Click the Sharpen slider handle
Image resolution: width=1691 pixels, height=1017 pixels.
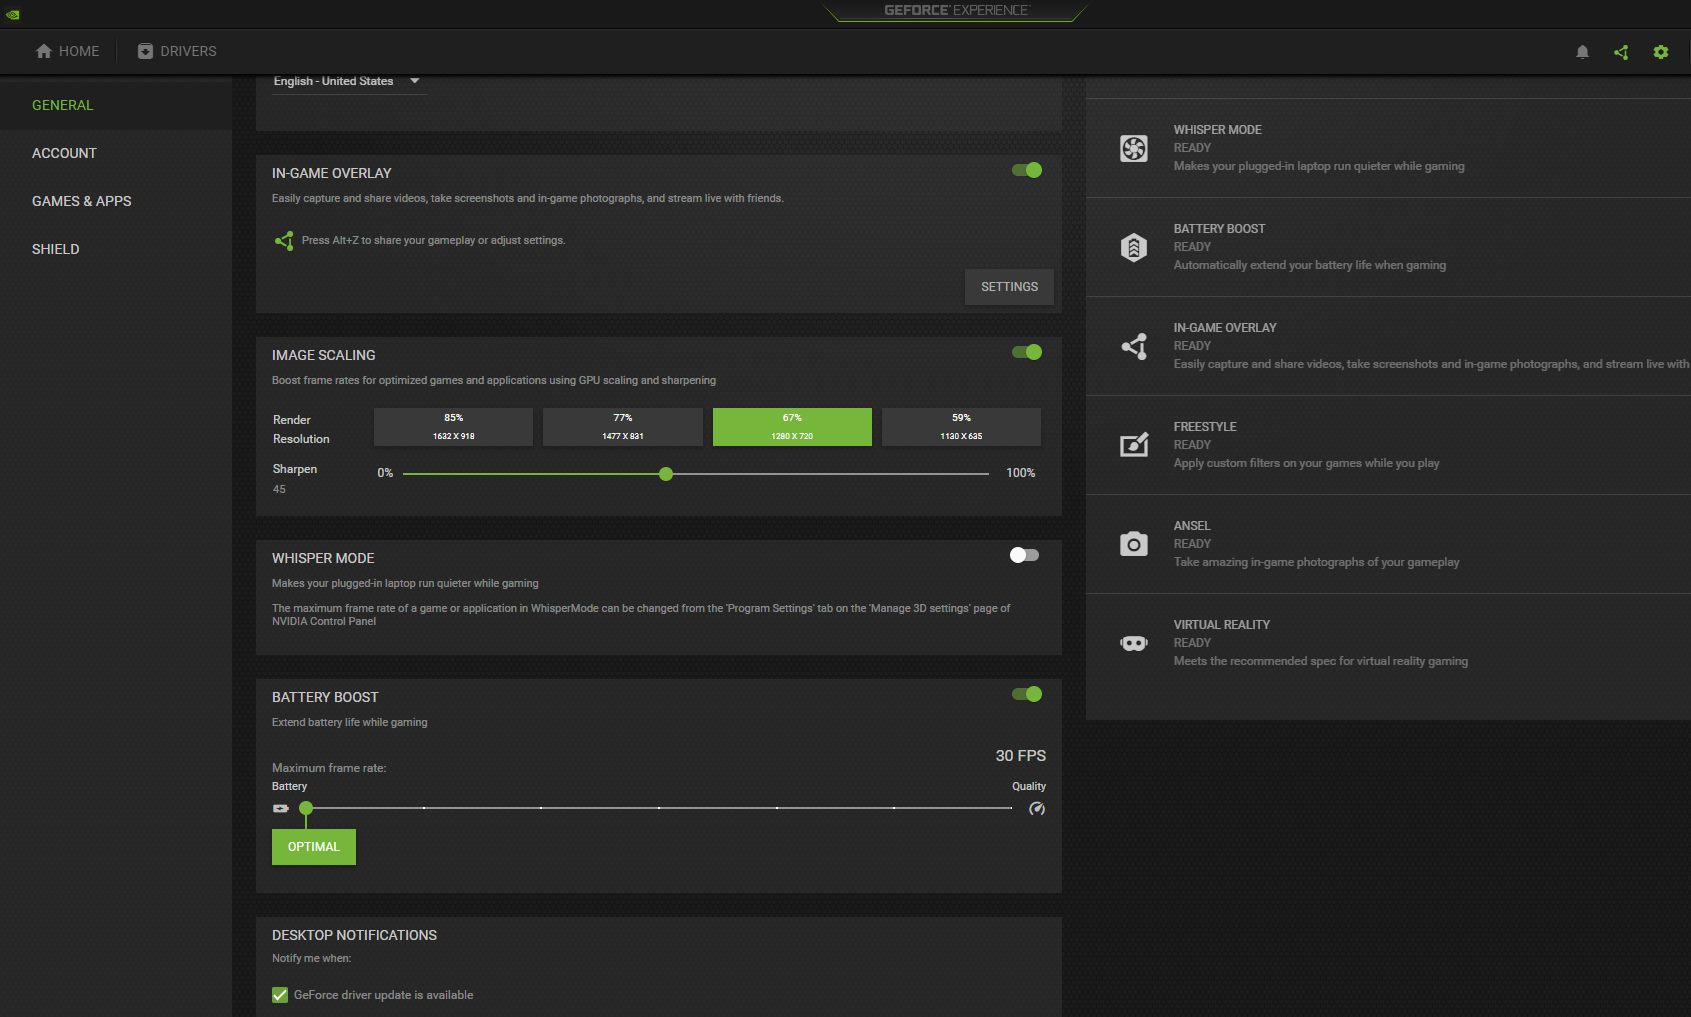(666, 474)
